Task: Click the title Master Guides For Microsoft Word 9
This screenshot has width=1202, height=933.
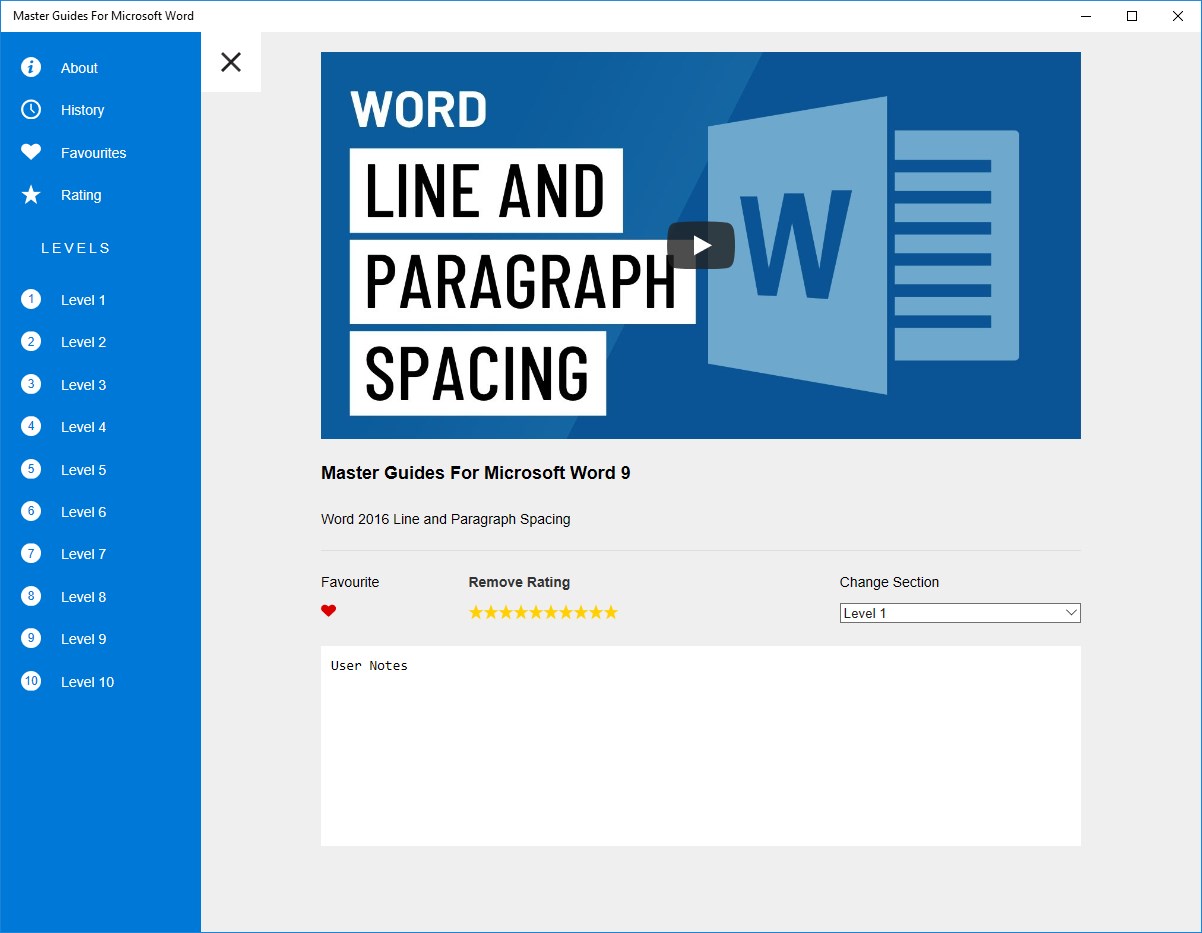Action: (476, 473)
